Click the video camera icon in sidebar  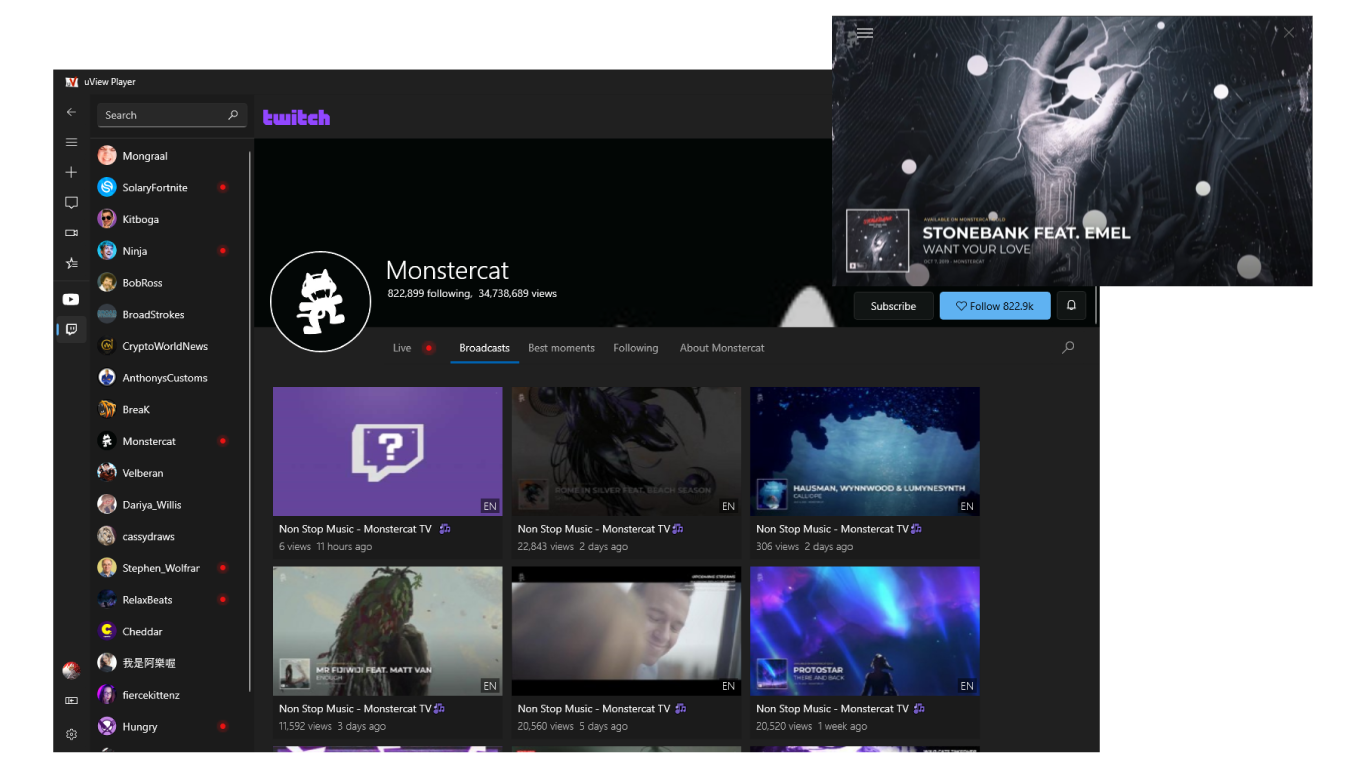[x=71, y=233]
